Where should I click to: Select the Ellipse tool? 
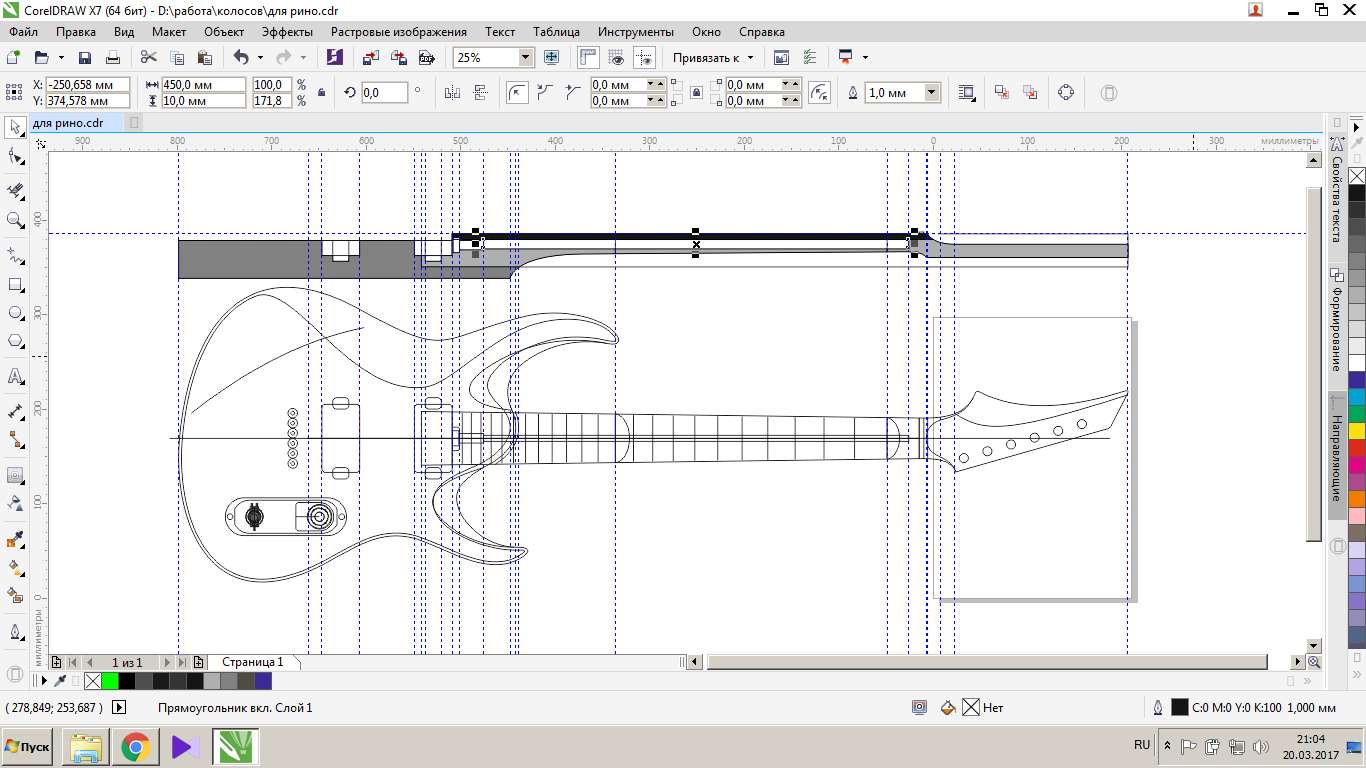(15, 313)
